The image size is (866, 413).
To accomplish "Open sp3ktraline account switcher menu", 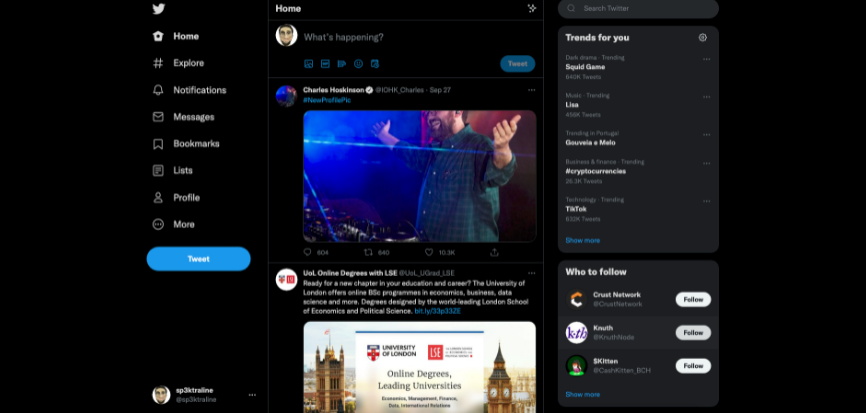I will pyautogui.click(x=252, y=395).
